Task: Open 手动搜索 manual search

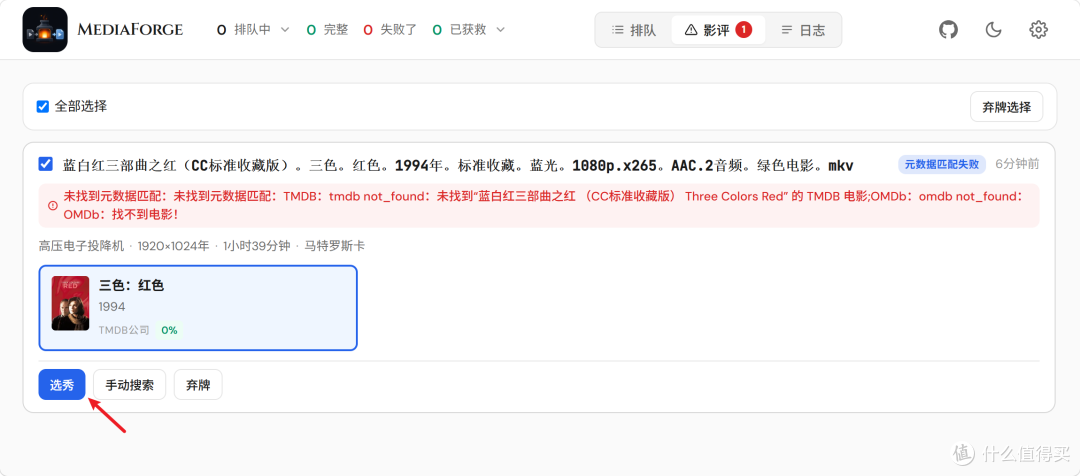Action: pos(129,384)
